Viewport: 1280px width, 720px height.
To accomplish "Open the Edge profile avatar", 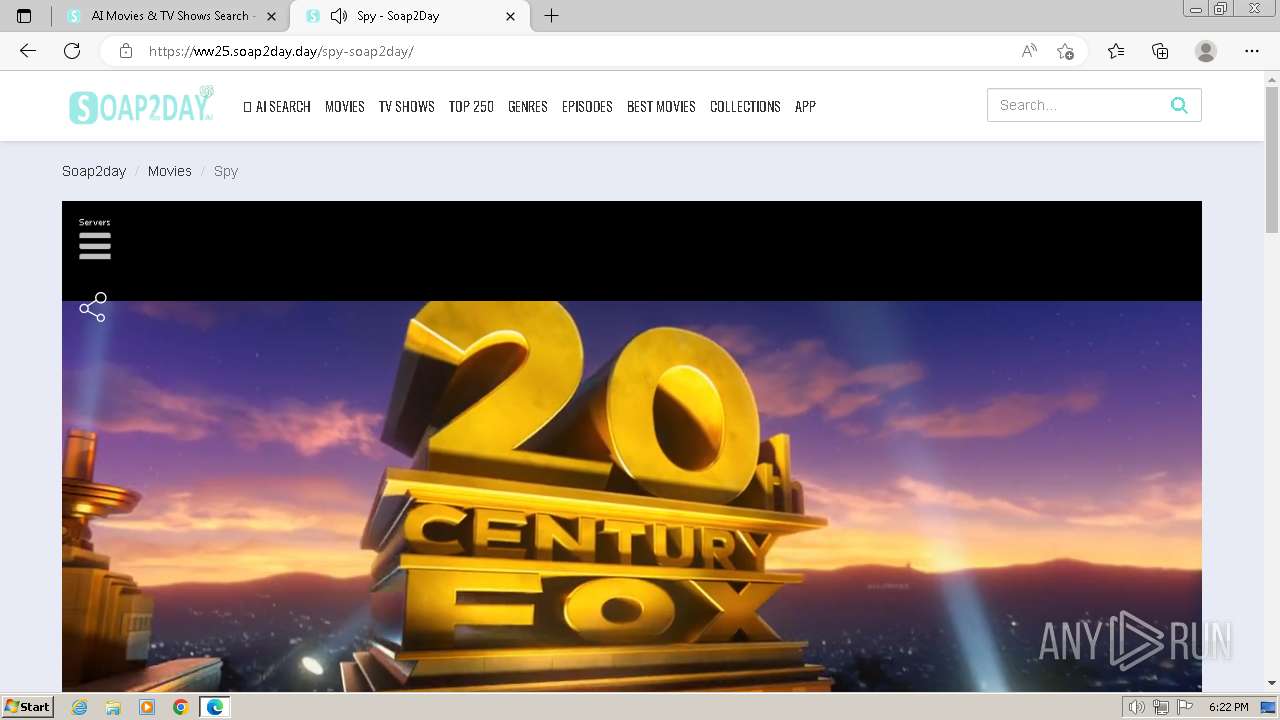I will pyautogui.click(x=1206, y=51).
